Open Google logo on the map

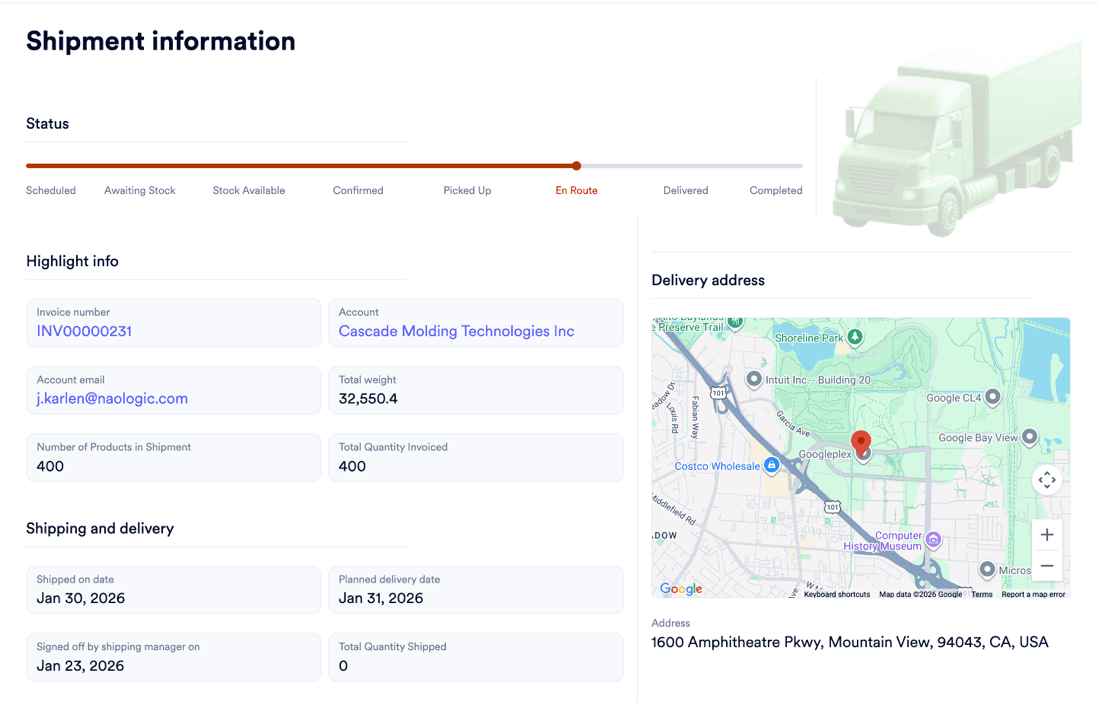click(x=681, y=589)
